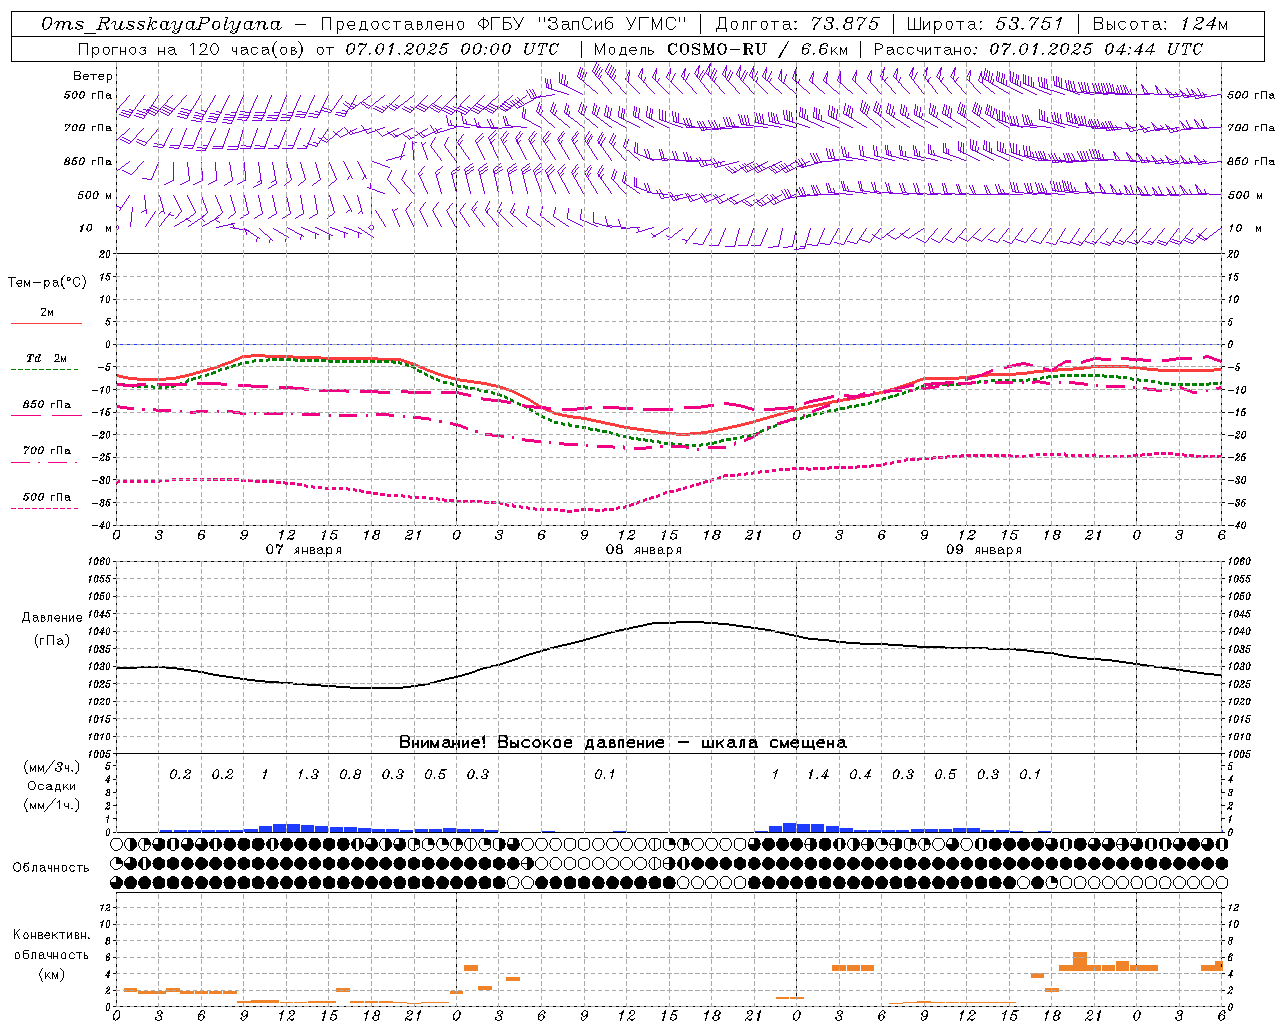Click the 'Давление' pressure panel label
Screen dimensions: 1280x1024
tap(52, 618)
